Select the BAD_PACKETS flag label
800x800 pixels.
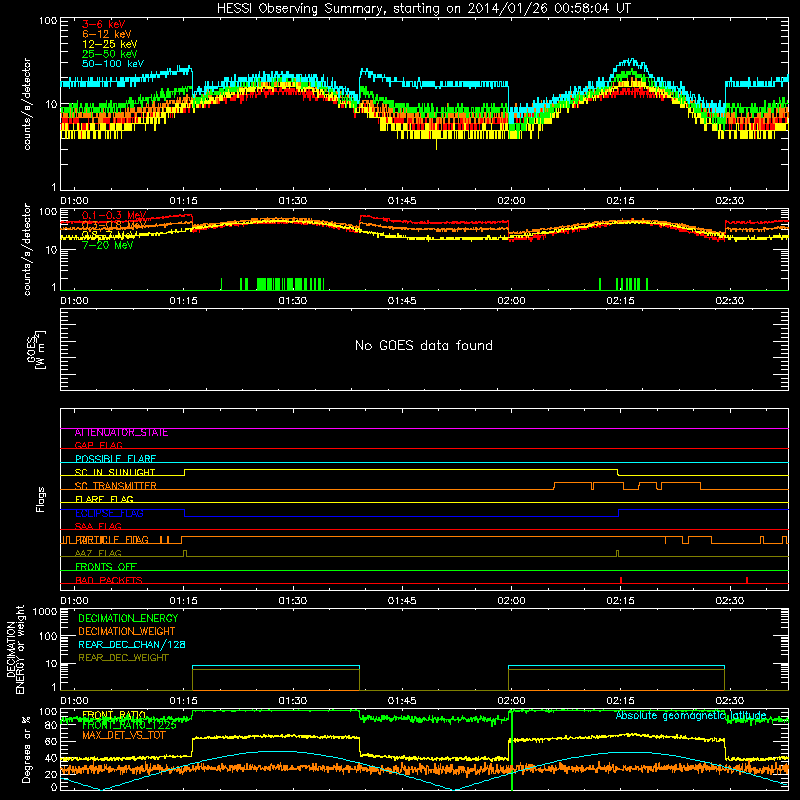[109, 580]
